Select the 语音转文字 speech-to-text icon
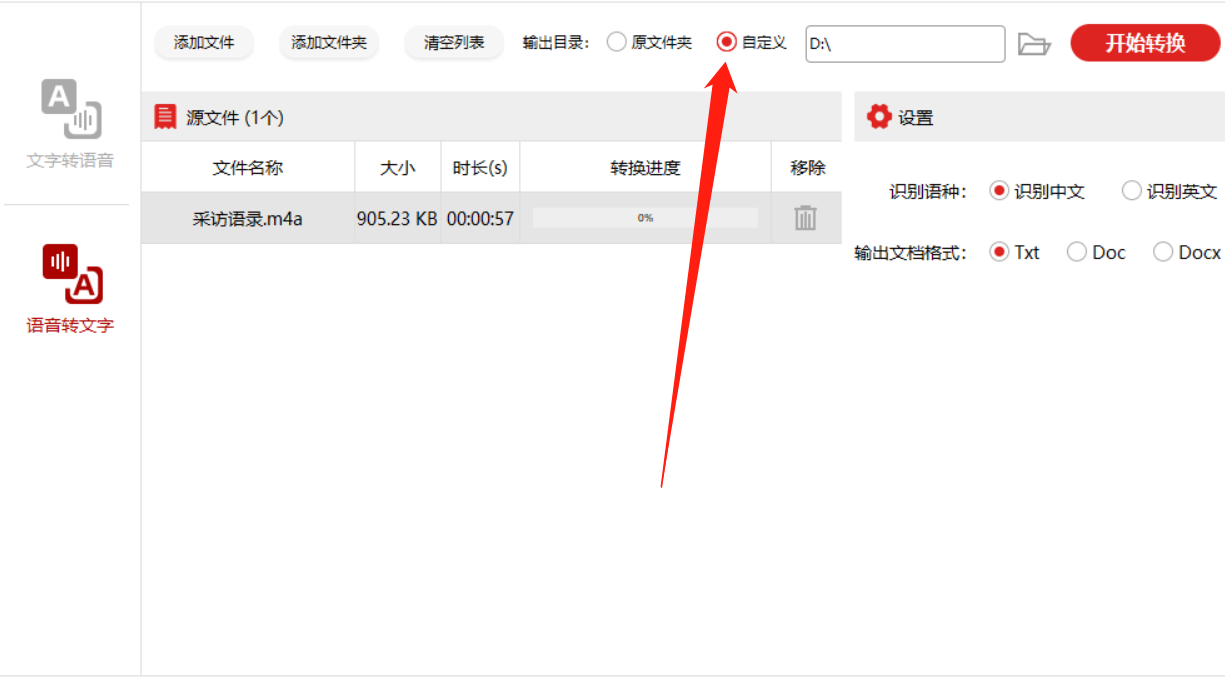 [72, 273]
